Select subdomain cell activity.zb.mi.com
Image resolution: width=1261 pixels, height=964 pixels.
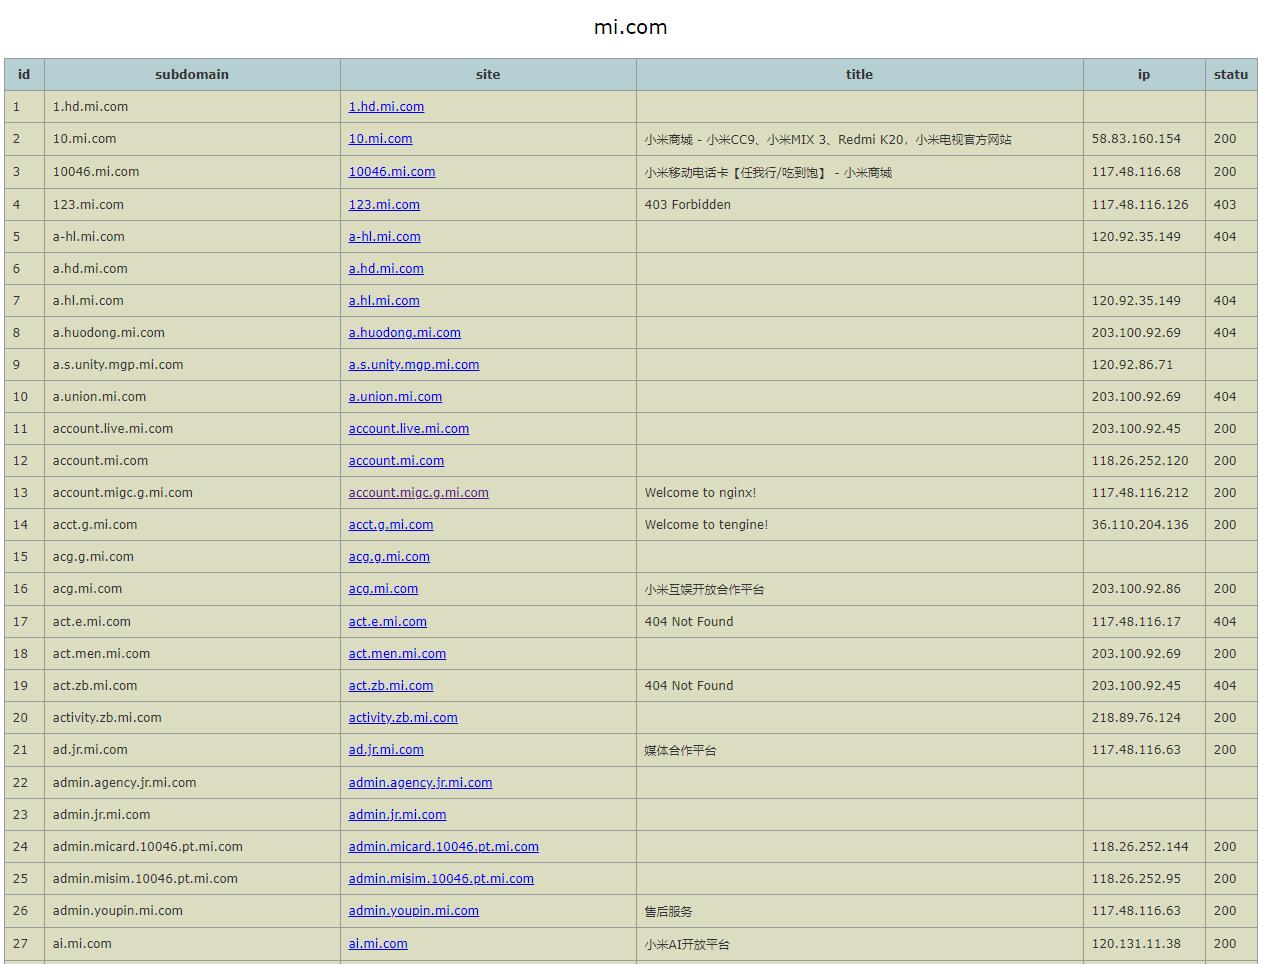192,717
